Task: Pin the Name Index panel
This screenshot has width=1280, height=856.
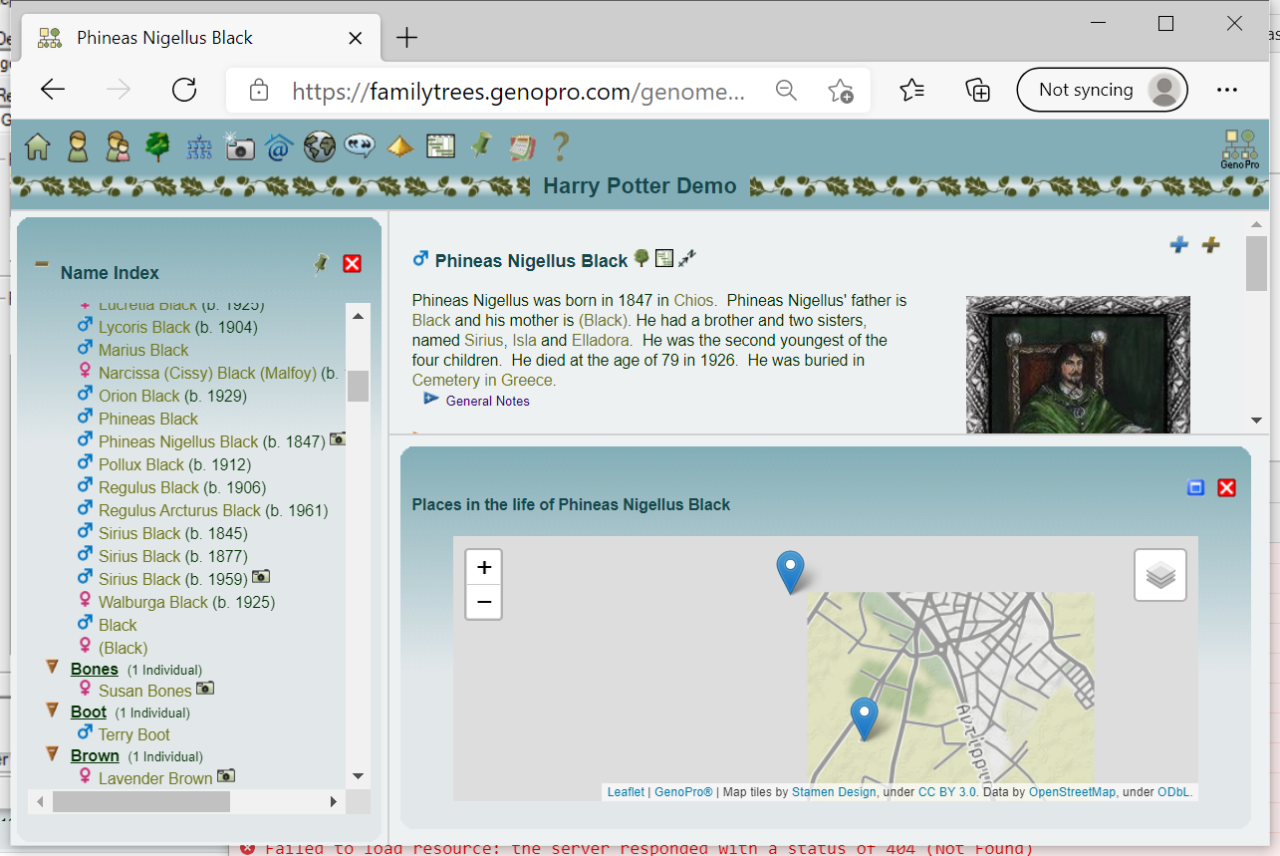Action: 321,263
